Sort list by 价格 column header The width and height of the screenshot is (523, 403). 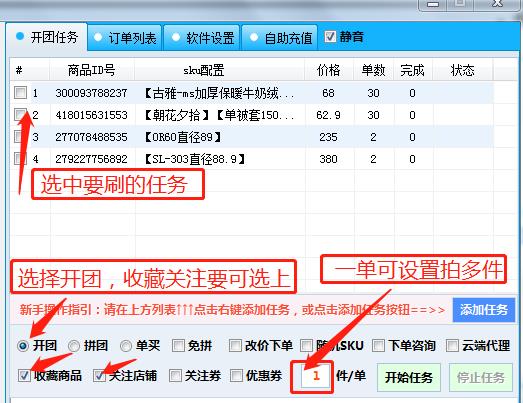tap(329, 70)
